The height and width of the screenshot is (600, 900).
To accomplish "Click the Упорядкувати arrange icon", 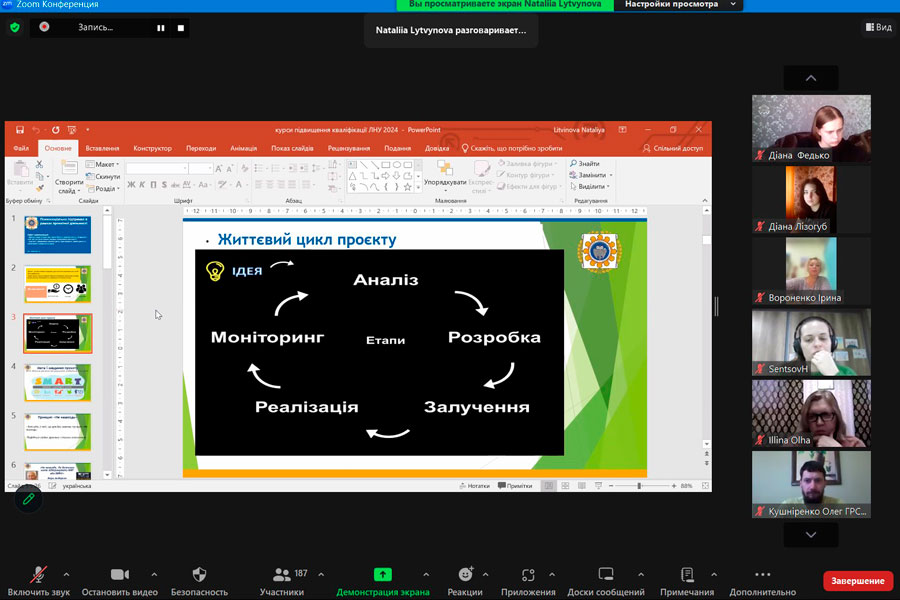I will [x=445, y=168].
